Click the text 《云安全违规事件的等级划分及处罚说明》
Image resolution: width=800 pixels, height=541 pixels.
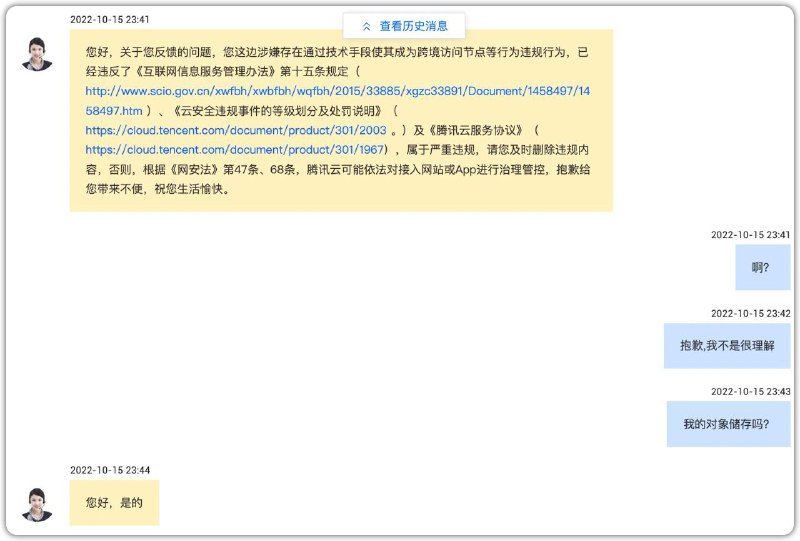click(277, 111)
